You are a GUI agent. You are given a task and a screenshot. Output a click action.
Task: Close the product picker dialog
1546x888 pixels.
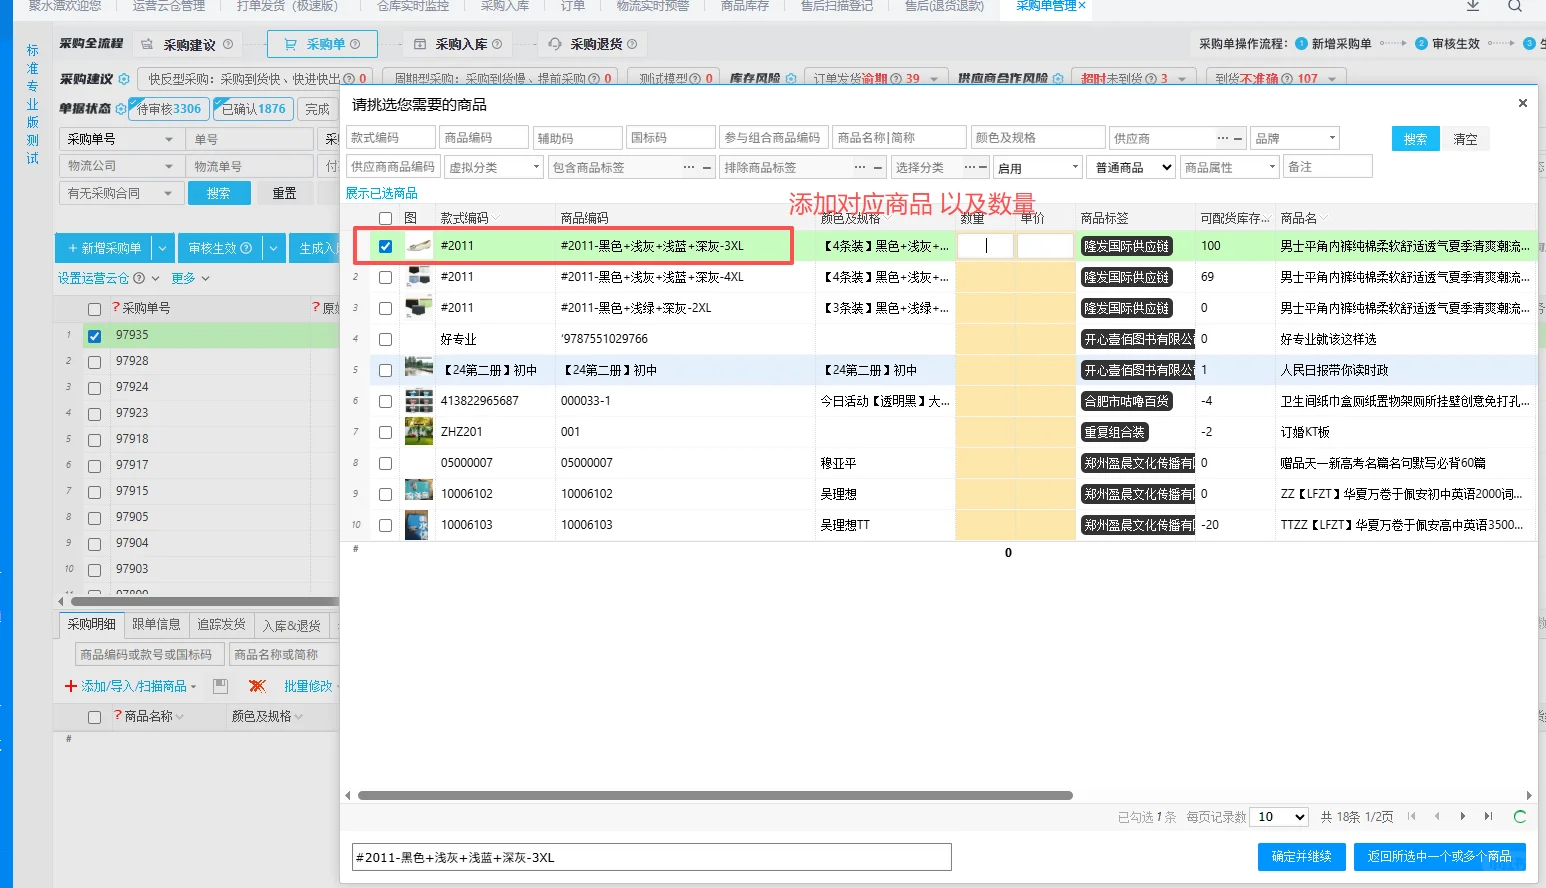[x=1522, y=103]
